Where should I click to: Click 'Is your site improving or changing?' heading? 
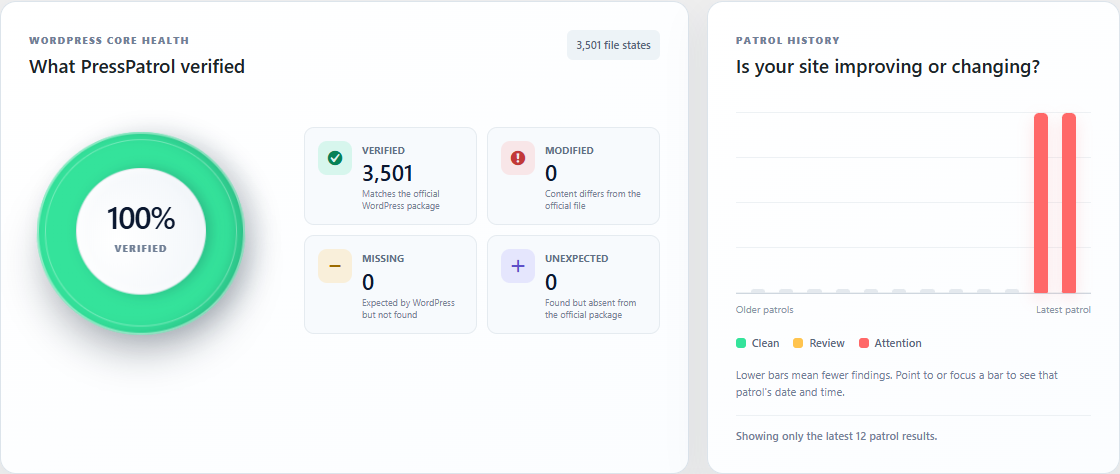(888, 68)
